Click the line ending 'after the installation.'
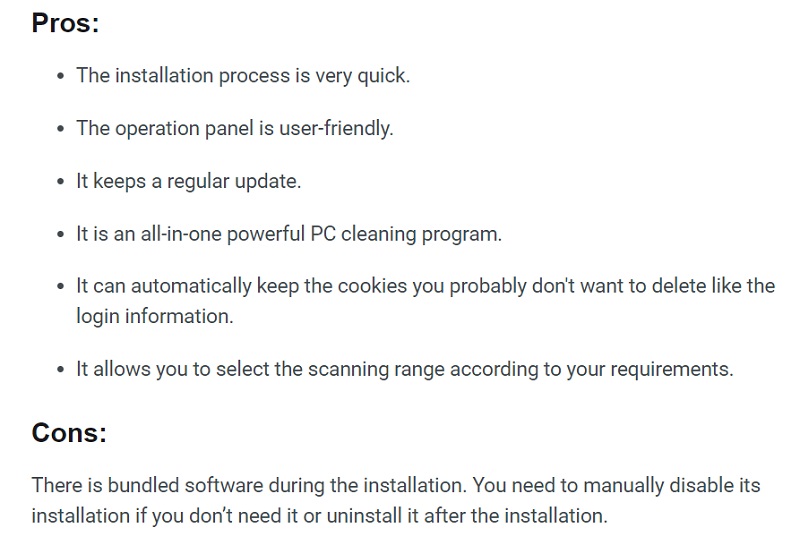The height and width of the screenshot is (545, 800). click(318, 516)
